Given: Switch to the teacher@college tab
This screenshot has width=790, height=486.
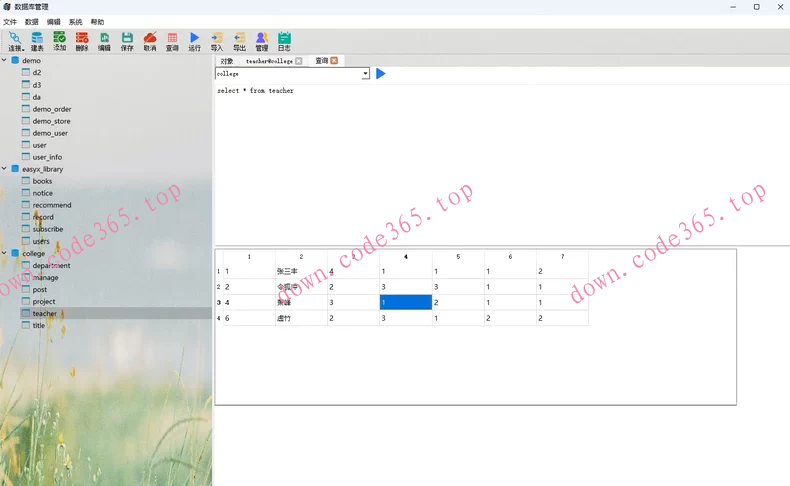Looking at the screenshot, I should tap(269, 61).
